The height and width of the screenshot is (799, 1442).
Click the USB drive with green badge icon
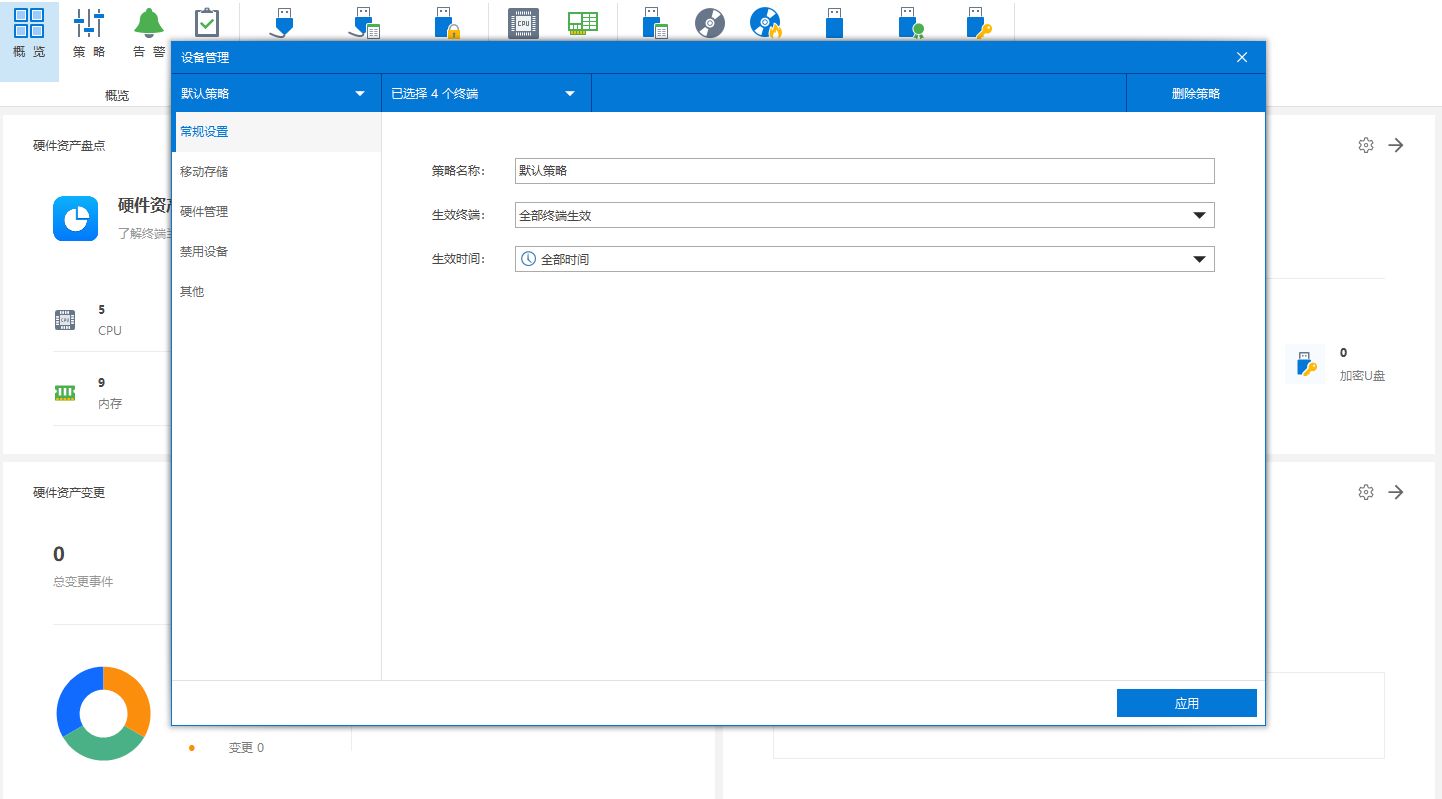pos(909,22)
